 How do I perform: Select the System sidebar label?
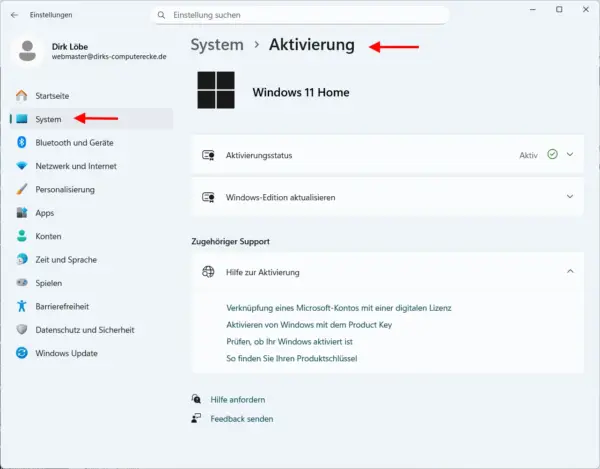48,119
